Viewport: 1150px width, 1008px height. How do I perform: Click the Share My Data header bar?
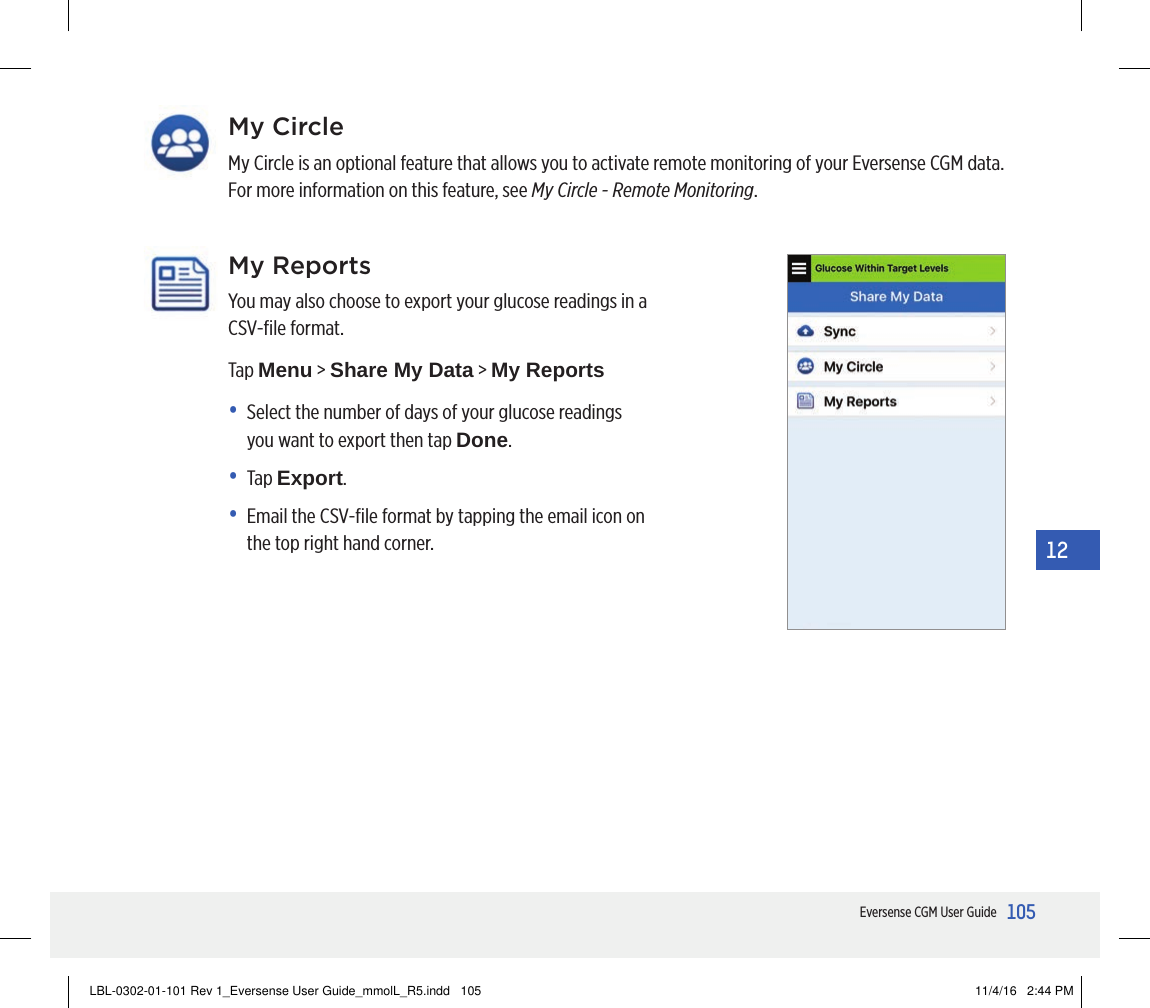[x=896, y=297]
